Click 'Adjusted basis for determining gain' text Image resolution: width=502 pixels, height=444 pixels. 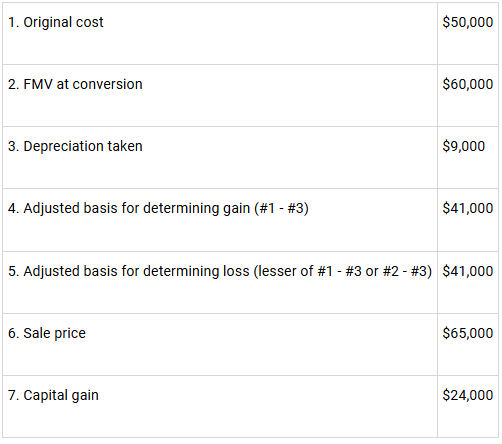(136, 208)
